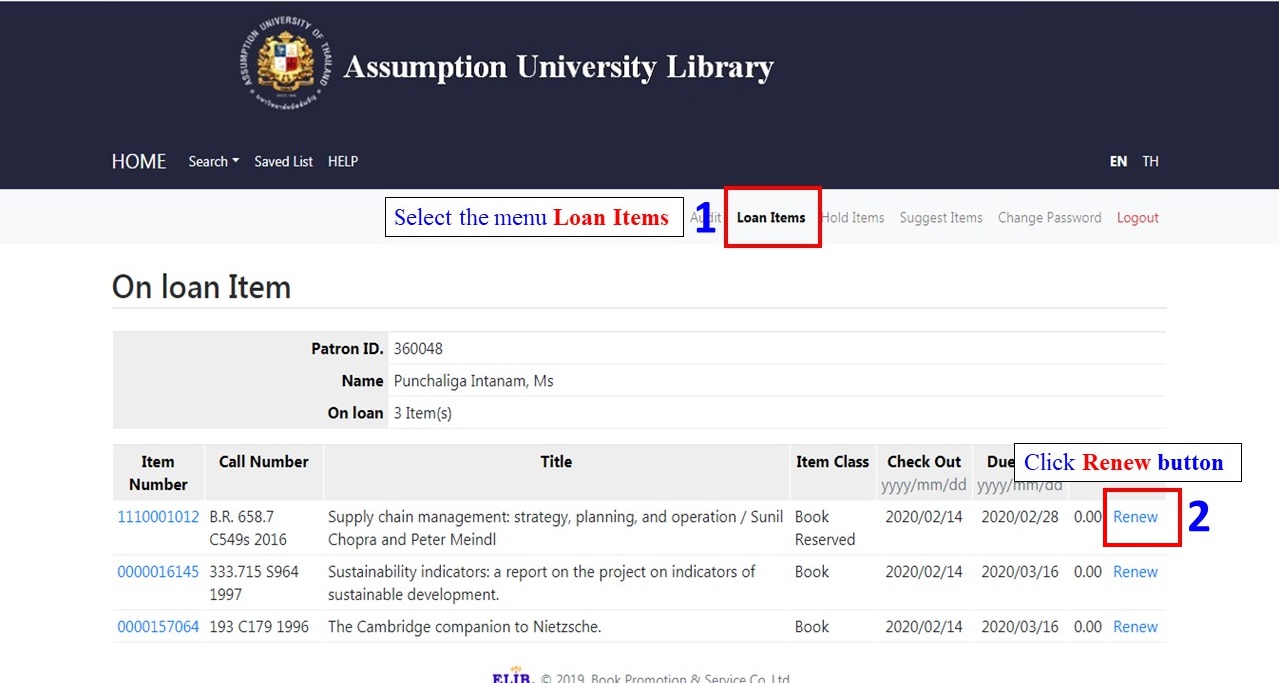
Task: Open item number 0000157064
Action: click(158, 627)
